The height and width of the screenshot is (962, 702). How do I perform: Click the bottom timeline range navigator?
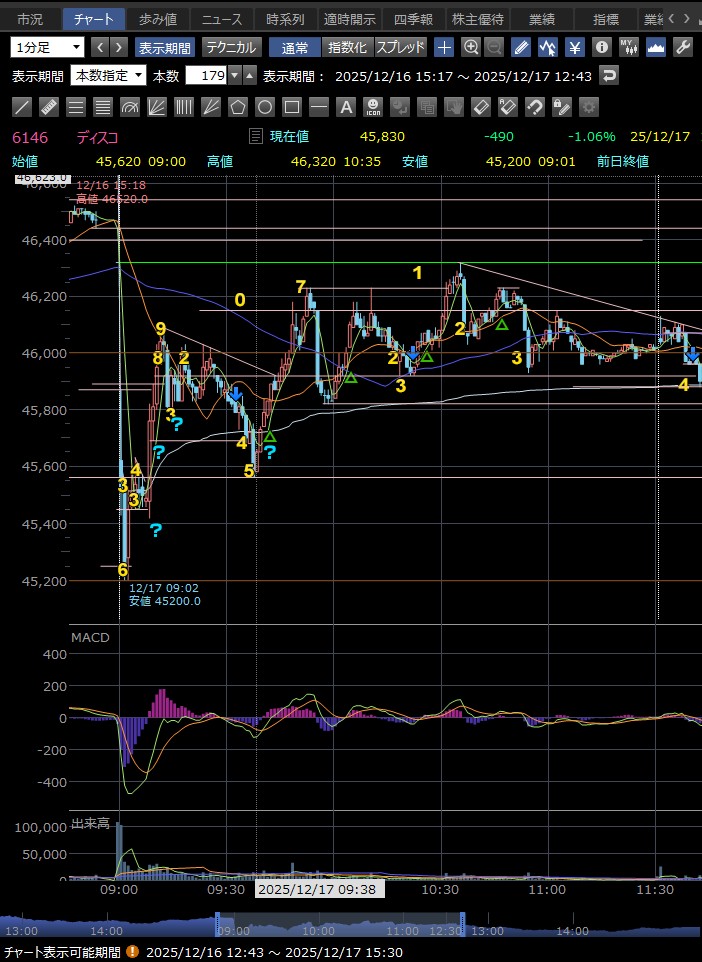pos(350,928)
